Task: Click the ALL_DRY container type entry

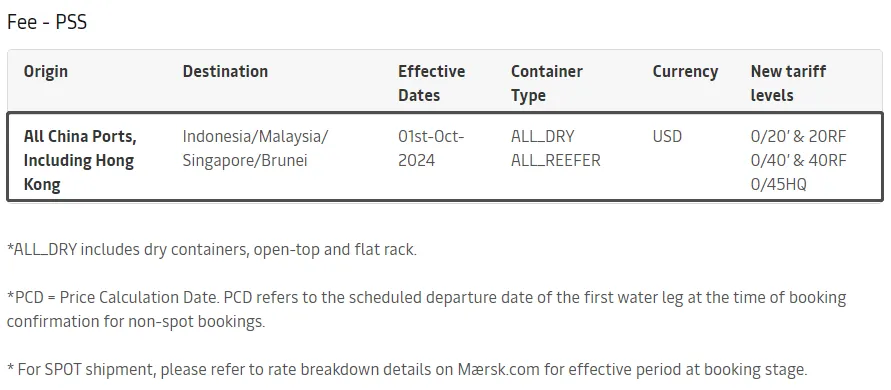Action: click(x=543, y=137)
